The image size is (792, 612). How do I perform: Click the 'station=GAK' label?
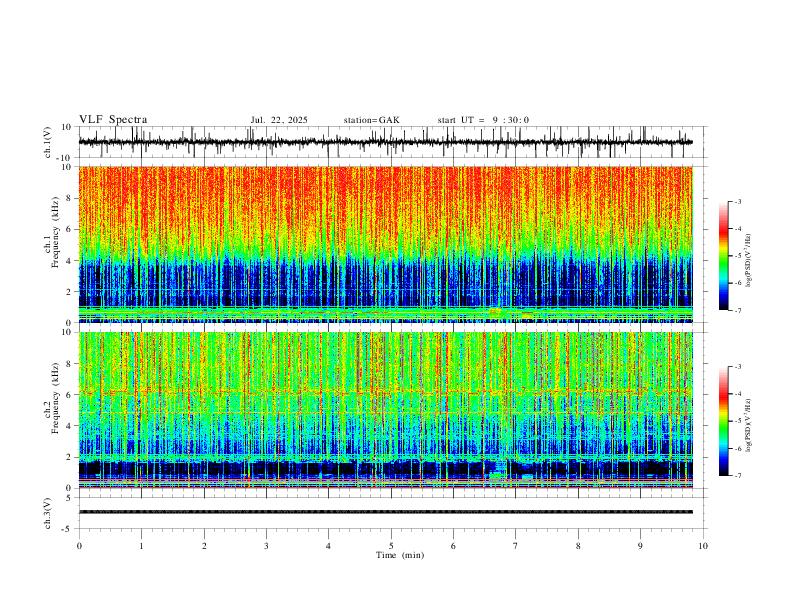371,120
